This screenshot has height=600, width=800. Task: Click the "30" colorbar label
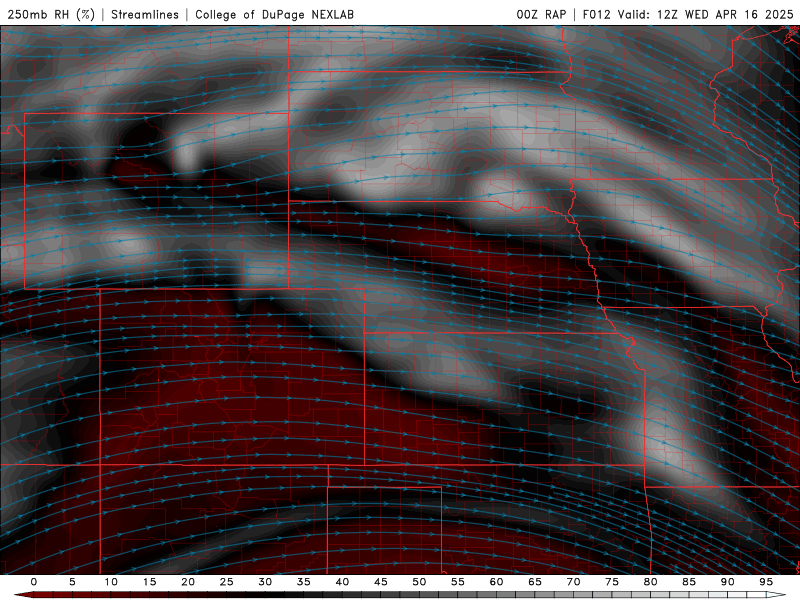[265, 582]
